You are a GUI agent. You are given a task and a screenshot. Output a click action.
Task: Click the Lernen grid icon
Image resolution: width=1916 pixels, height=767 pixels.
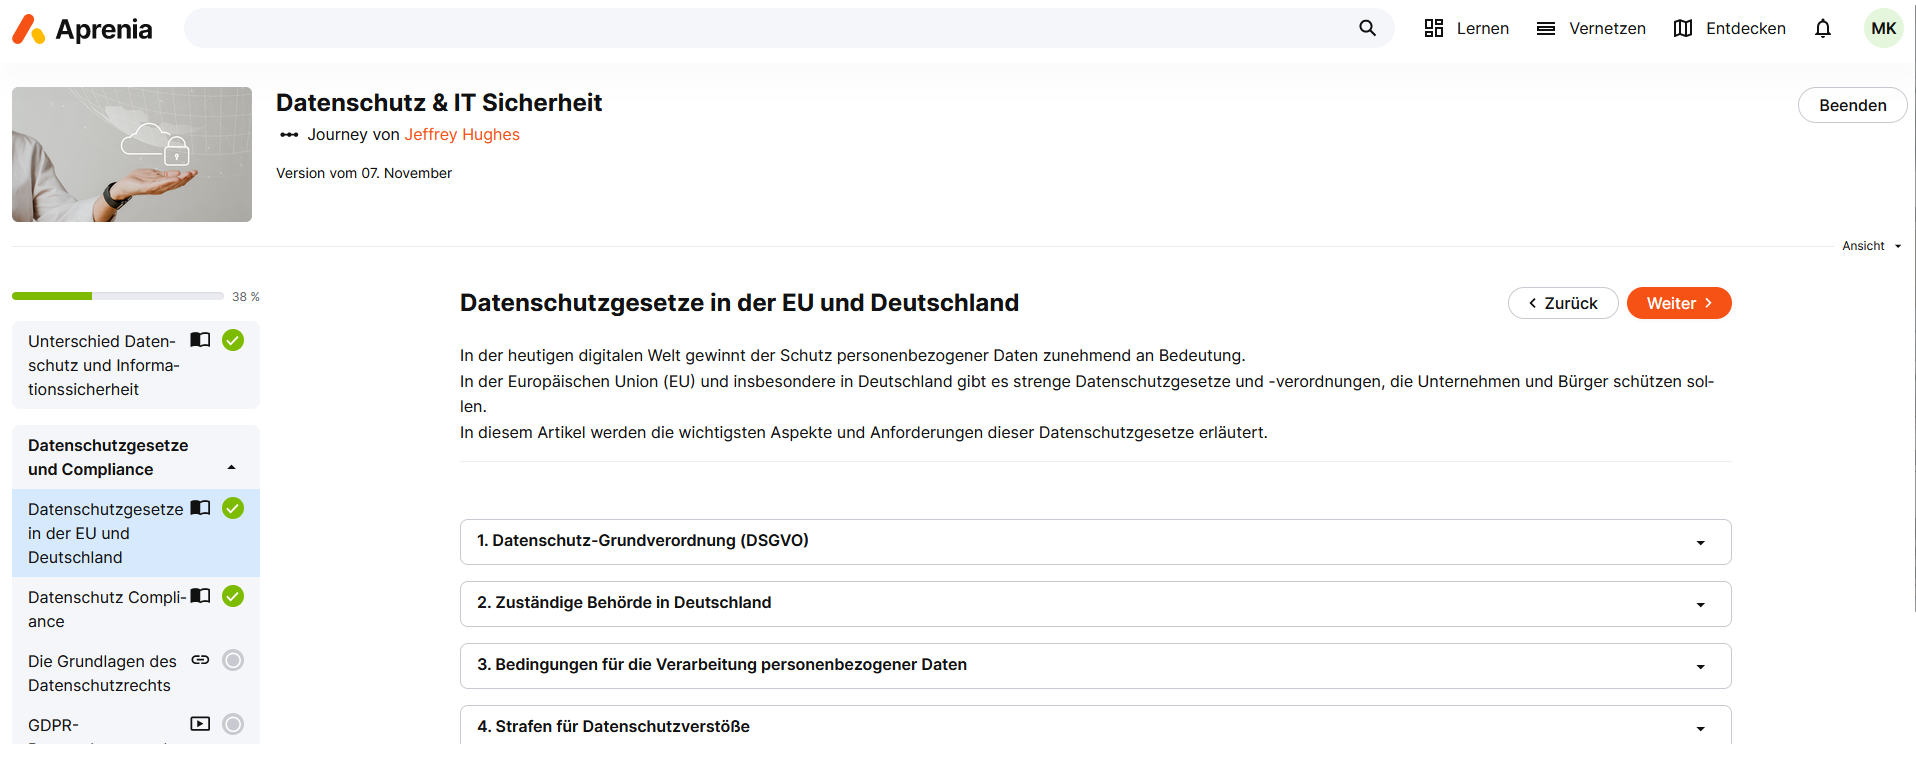pyautogui.click(x=1434, y=28)
